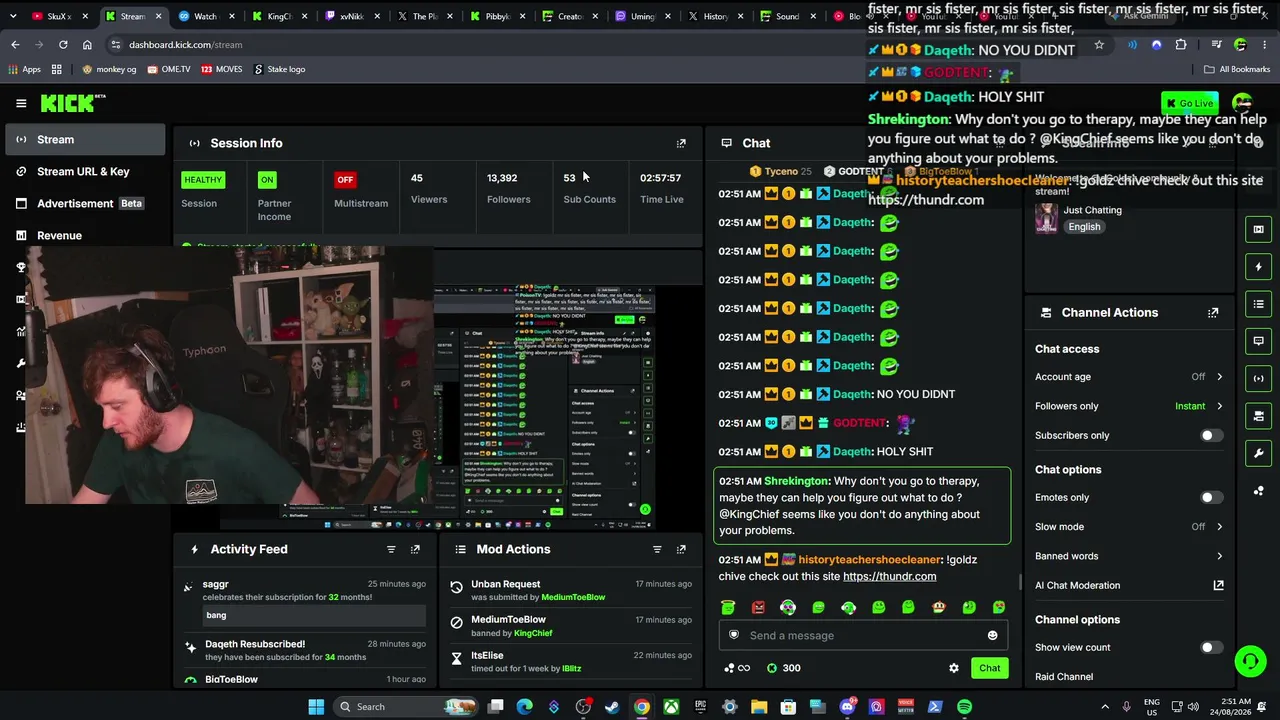This screenshot has width=1280, height=720.
Task: Open AI Chat Moderation external link
Action: 1218,585
